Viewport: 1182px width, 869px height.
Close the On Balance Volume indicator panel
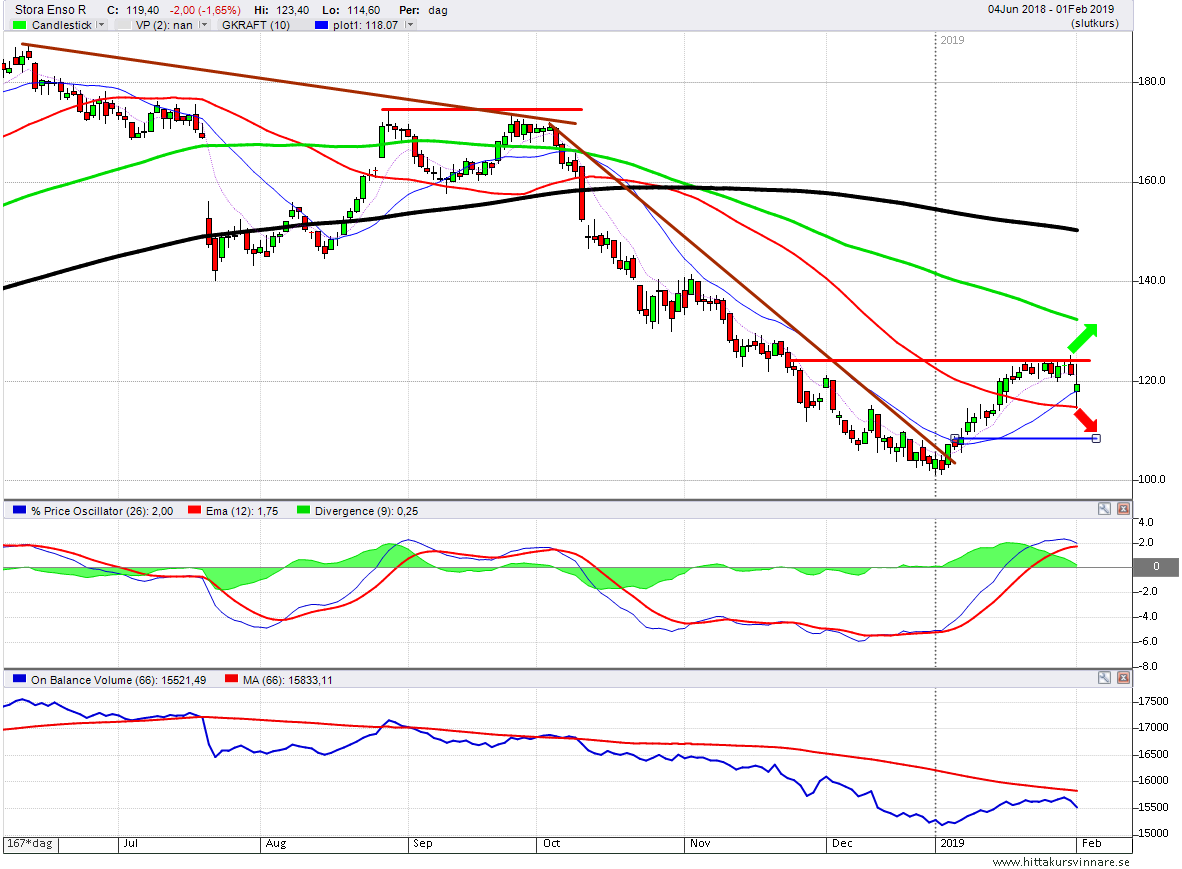(x=1123, y=678)
